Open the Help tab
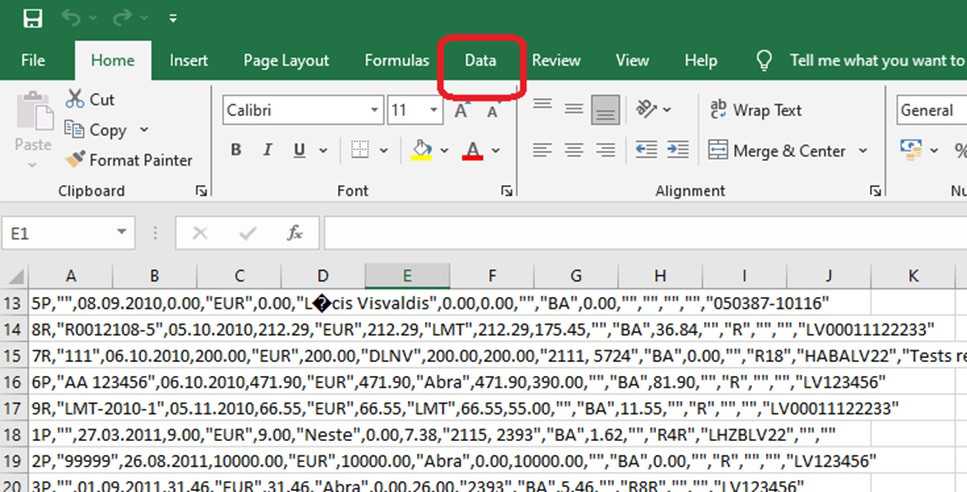Image resolution: width=967 pixels, height=492 pixels. 701,60
